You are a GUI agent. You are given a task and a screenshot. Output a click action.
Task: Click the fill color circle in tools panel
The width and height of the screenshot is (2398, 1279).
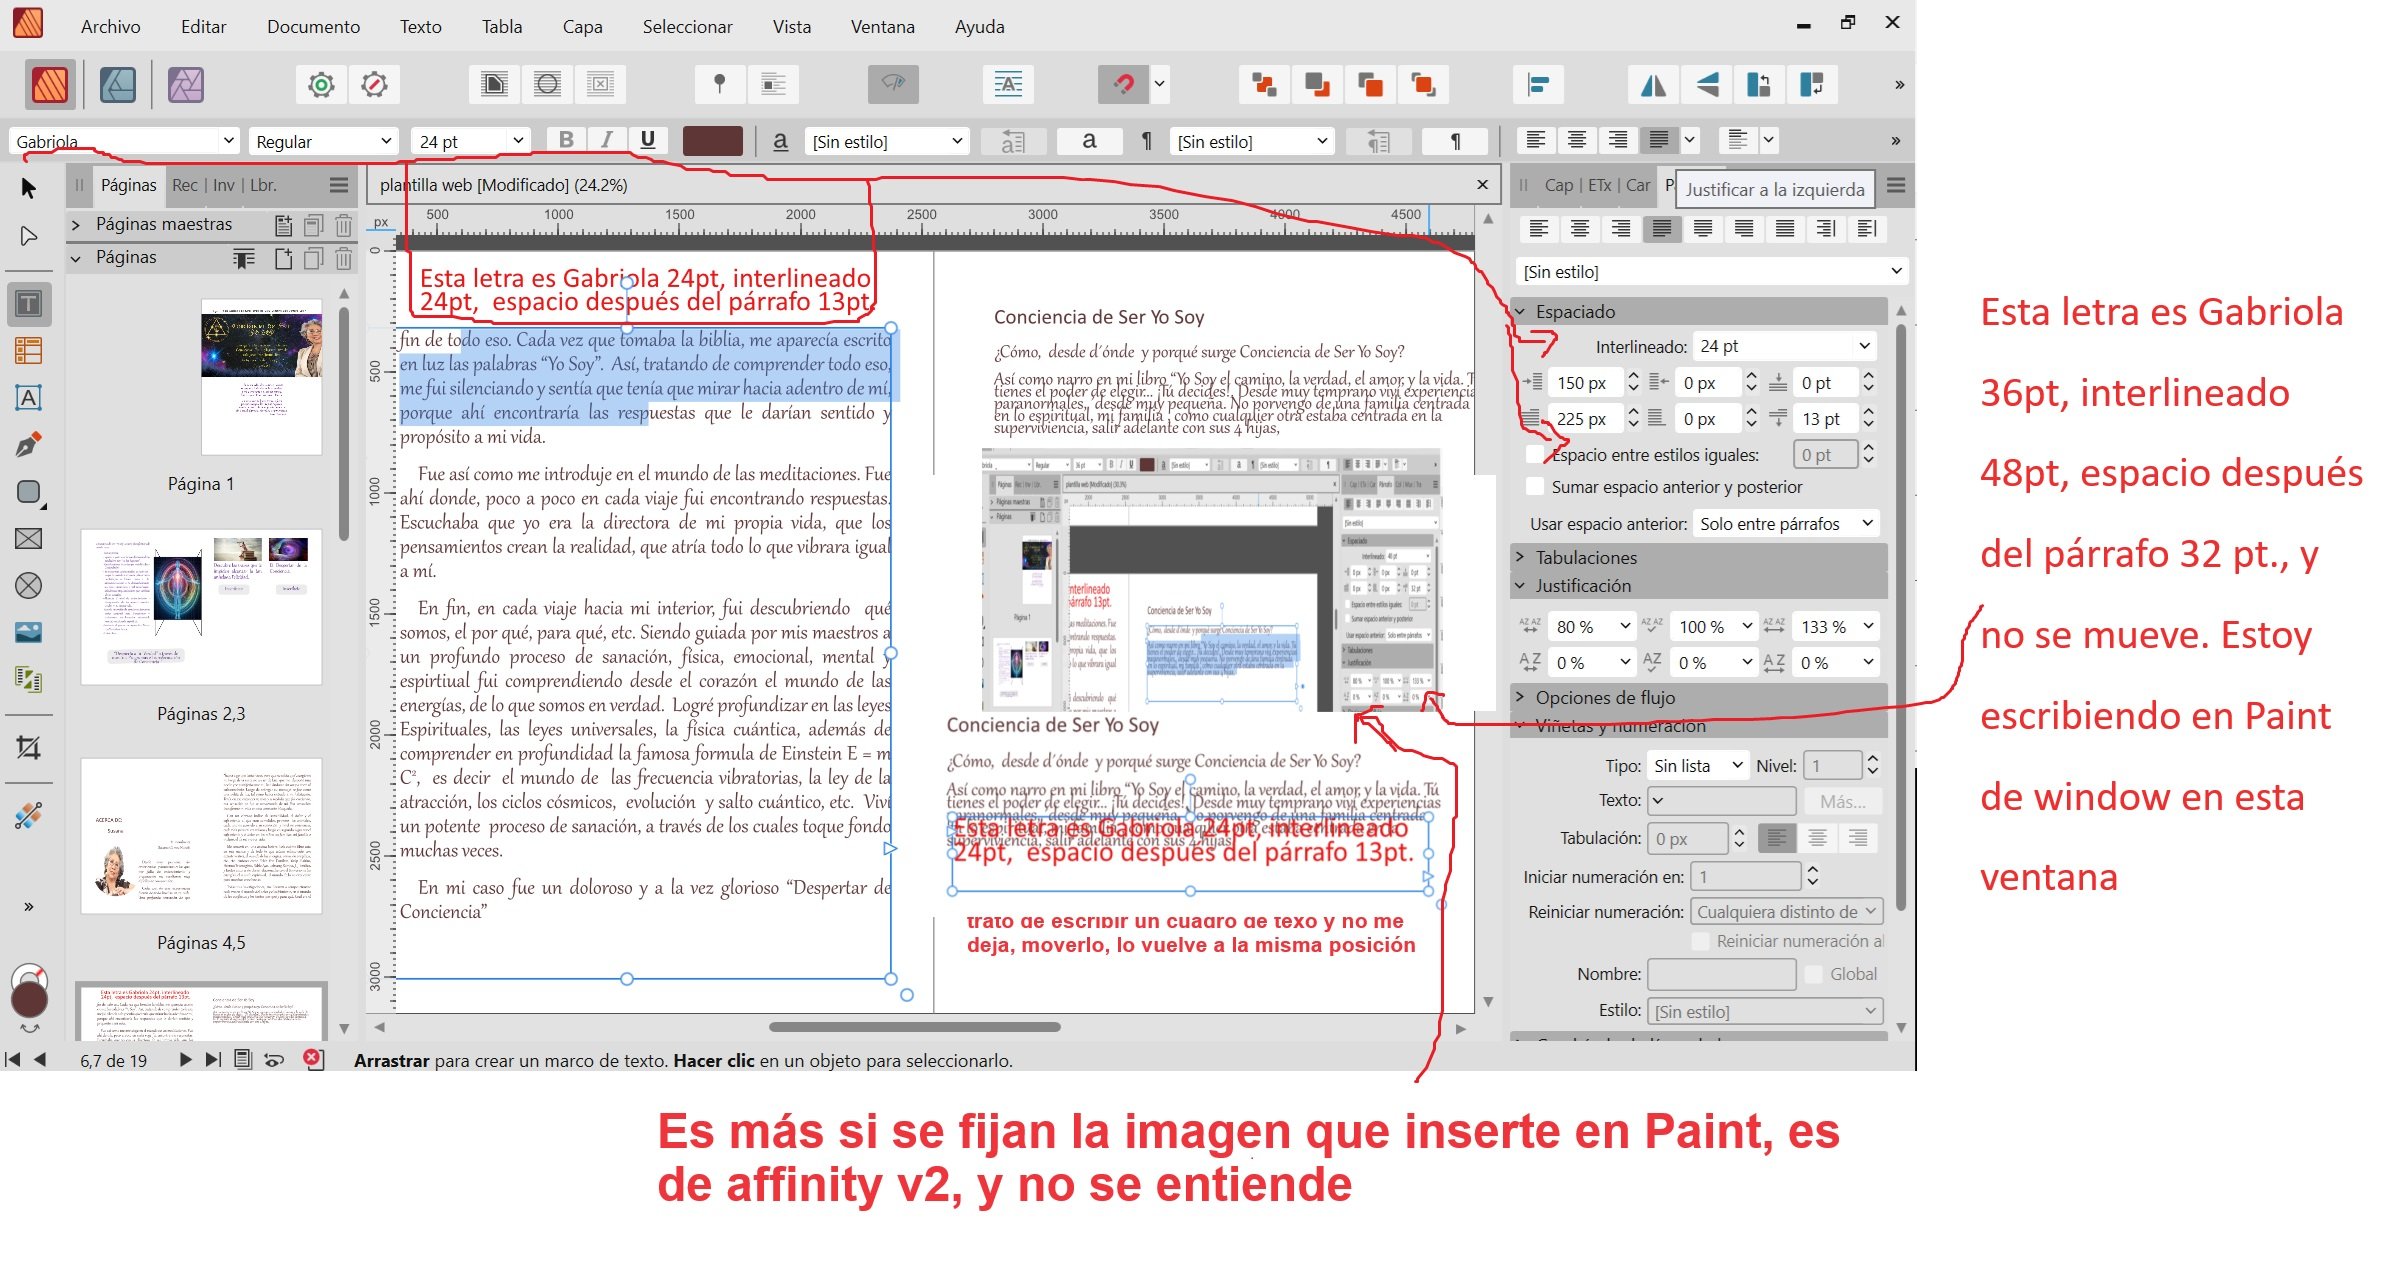point(28,999)
